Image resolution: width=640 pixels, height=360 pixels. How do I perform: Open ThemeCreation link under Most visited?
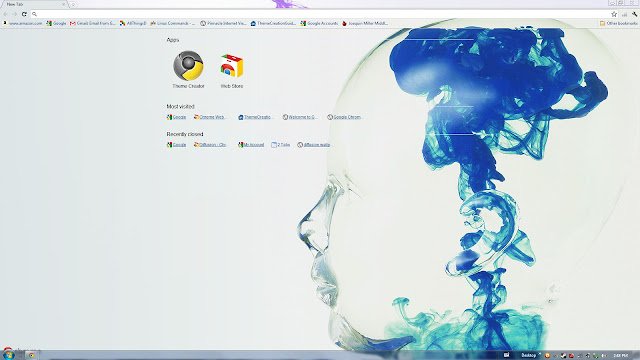(255, 117)
